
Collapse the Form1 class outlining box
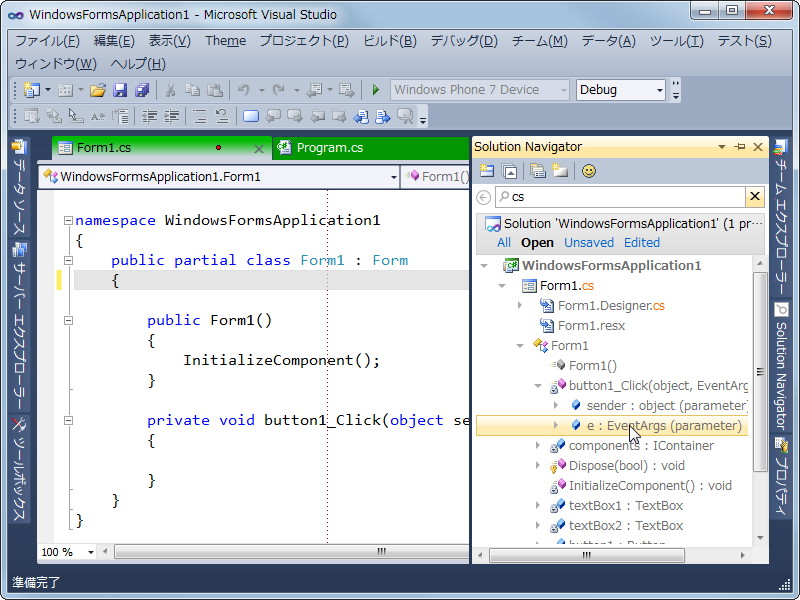68,260
